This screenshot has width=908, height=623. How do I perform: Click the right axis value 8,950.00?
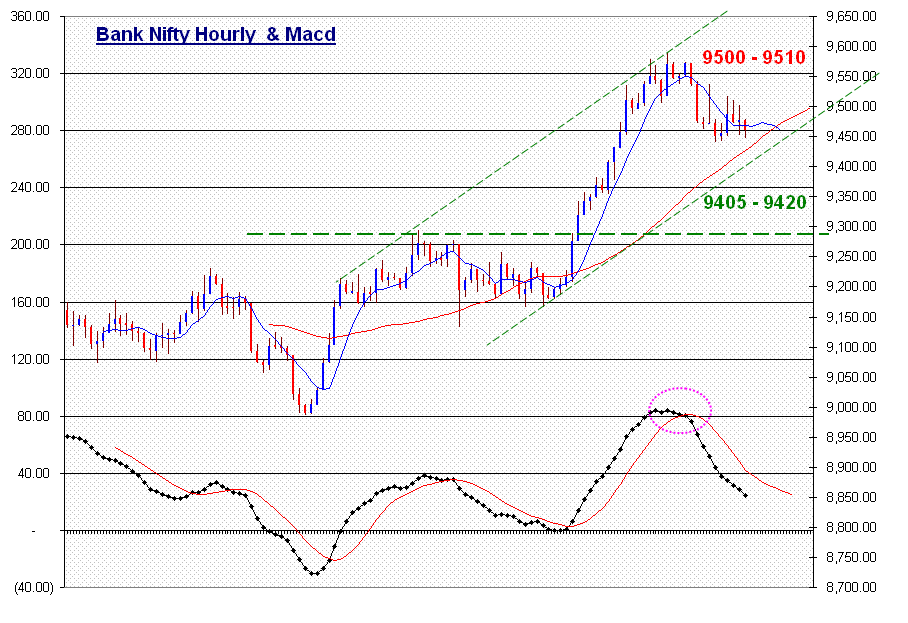851,437
